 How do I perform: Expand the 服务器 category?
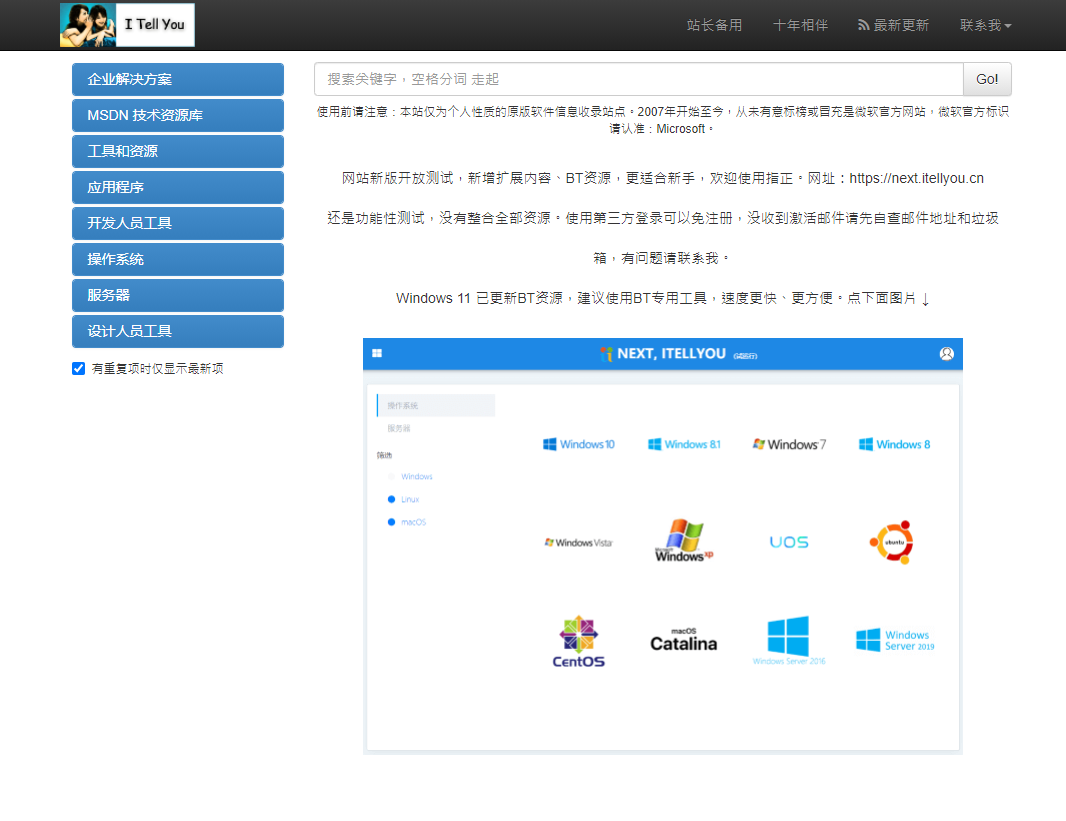click(178, 296)
